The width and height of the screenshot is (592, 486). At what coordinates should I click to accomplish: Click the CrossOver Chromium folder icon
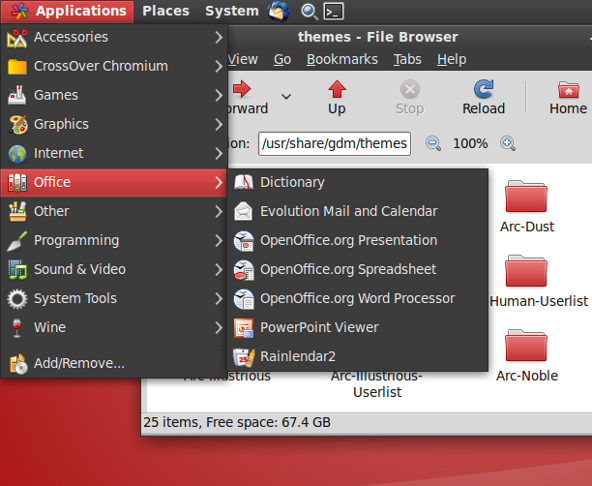tap(17, 67)
